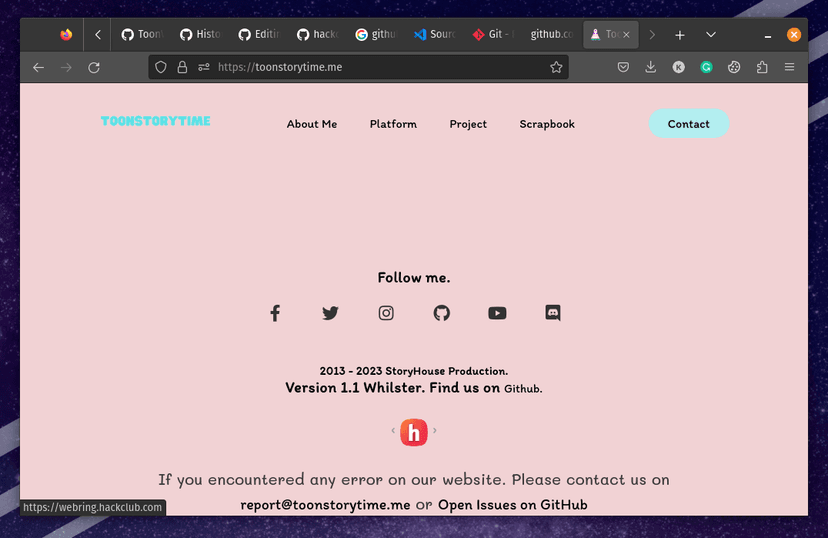This screenshot has width=828, height=538.
Task: Open Firefox hamburger application menu
Action: tap(789, 67)
